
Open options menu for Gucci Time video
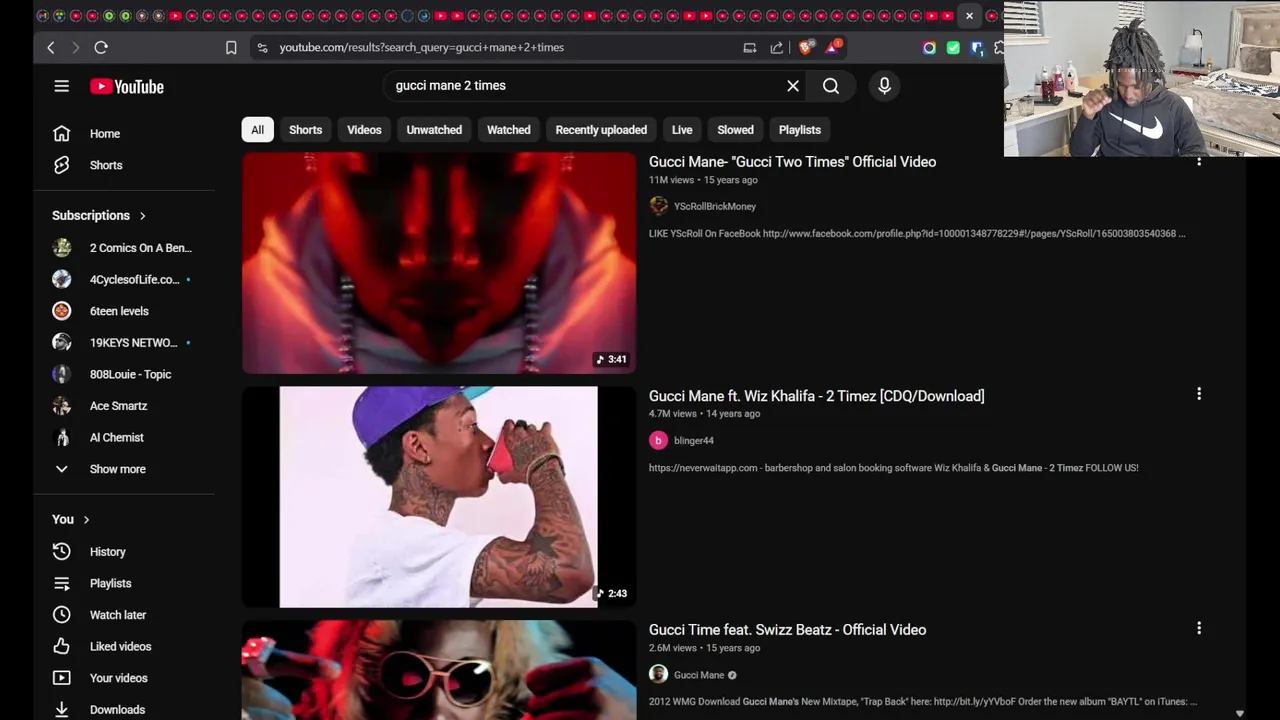tap(1199, 628)
